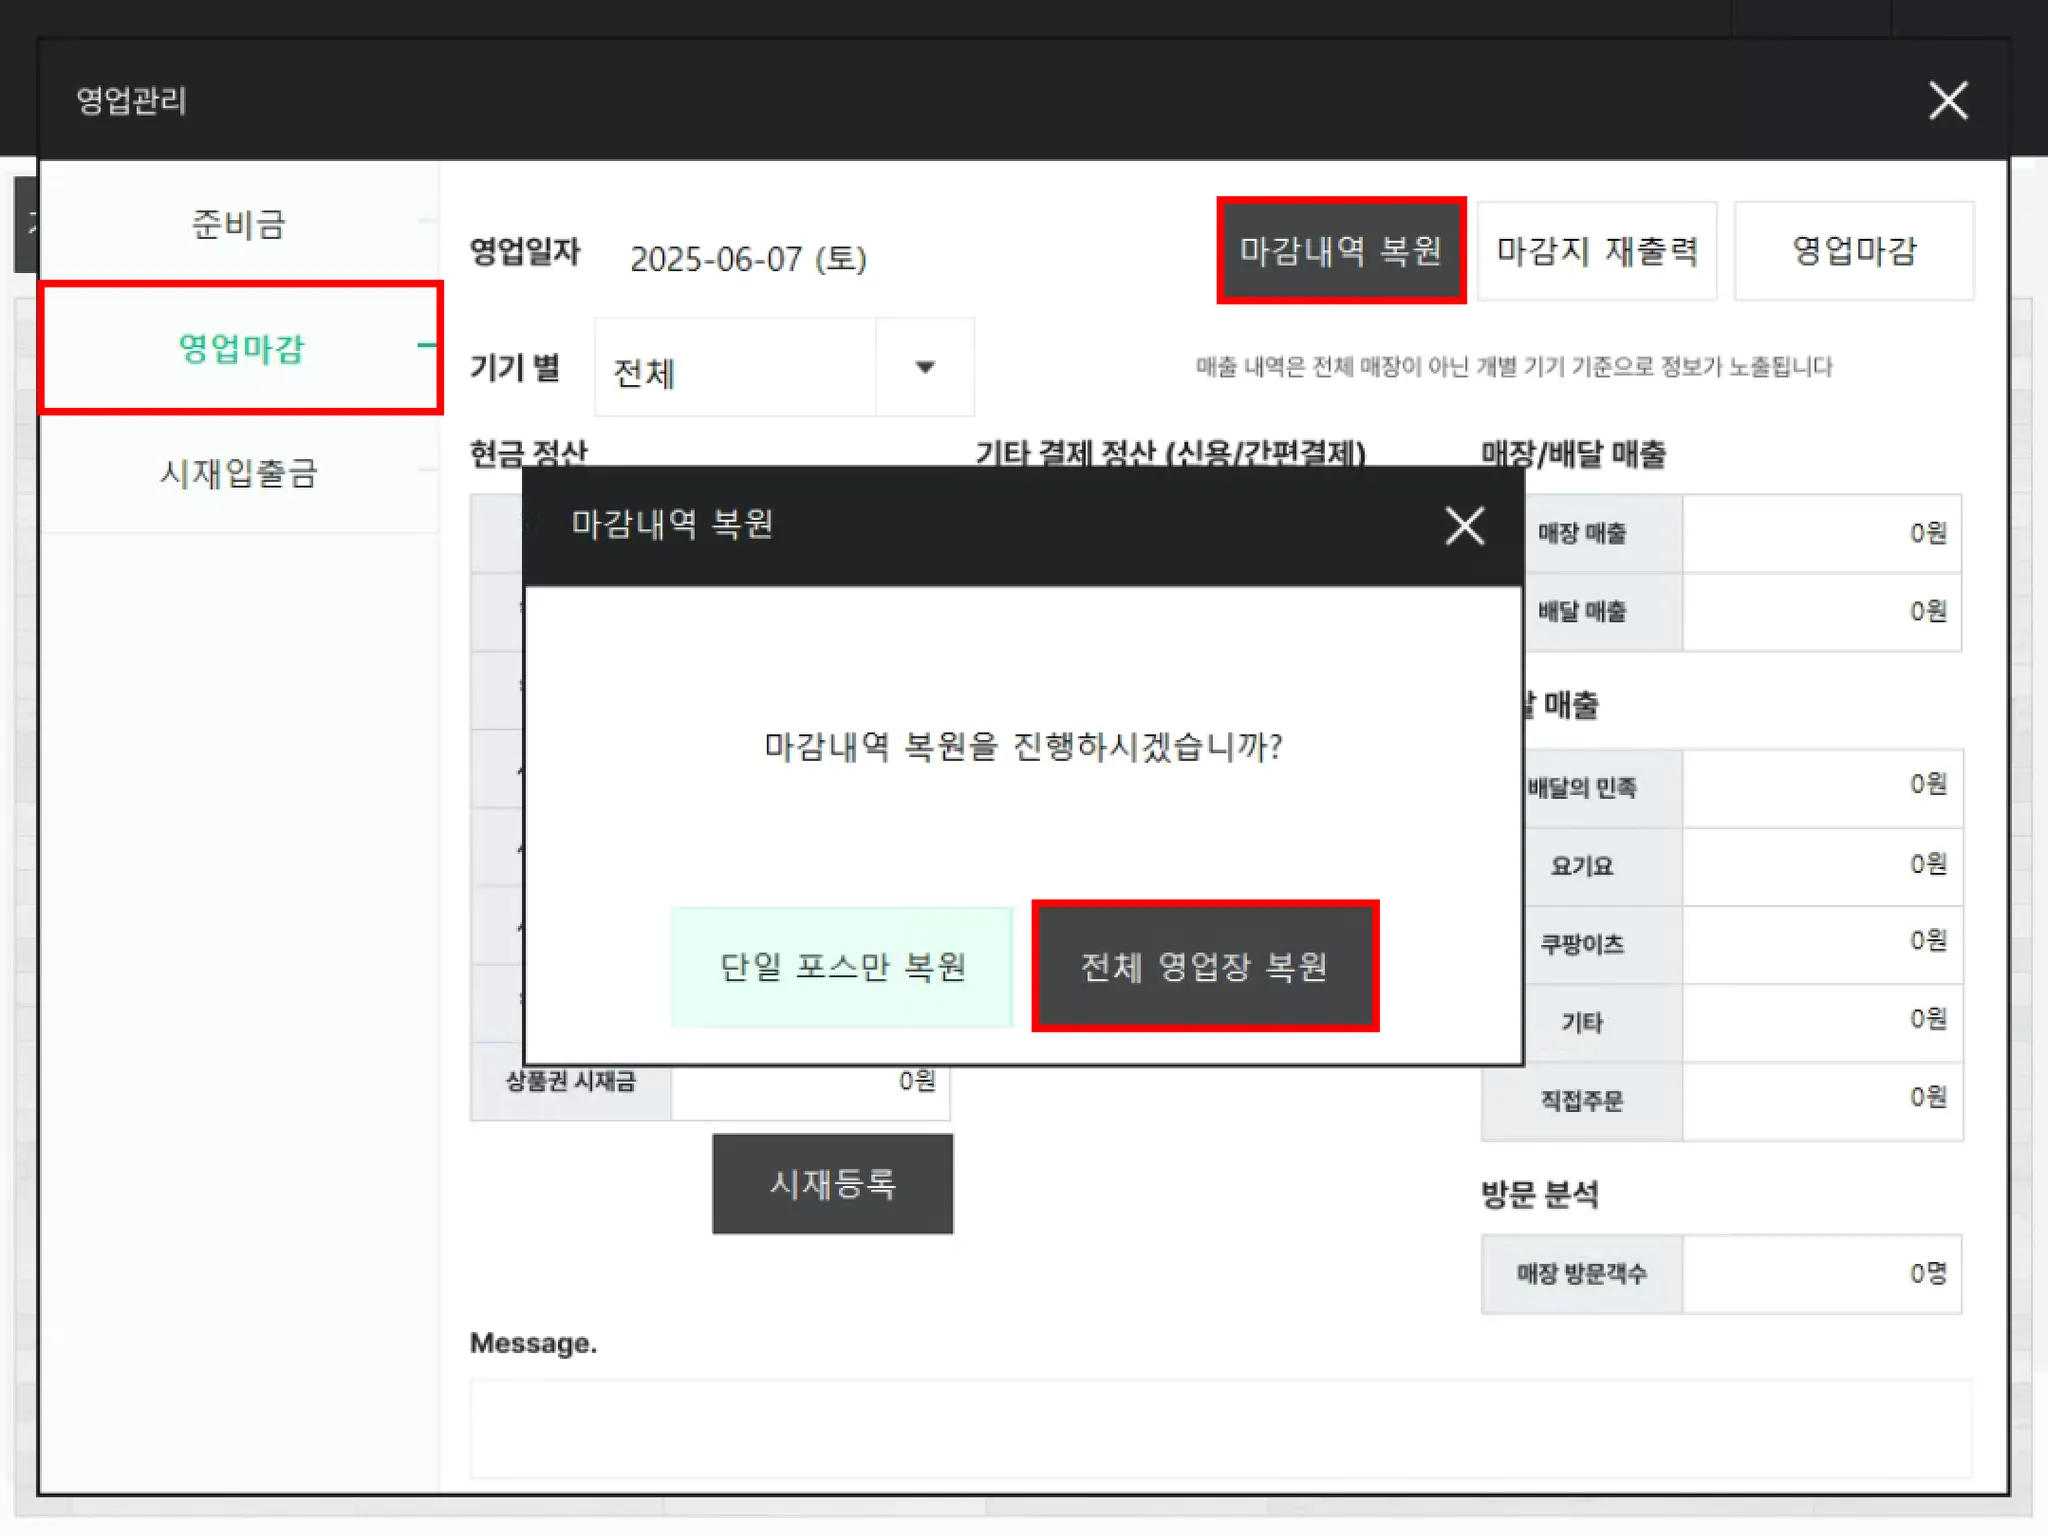Click 매장 매출 amount field
Image resolution: width=2048 pixels, height=1536 pixels.
(1820, 533)
